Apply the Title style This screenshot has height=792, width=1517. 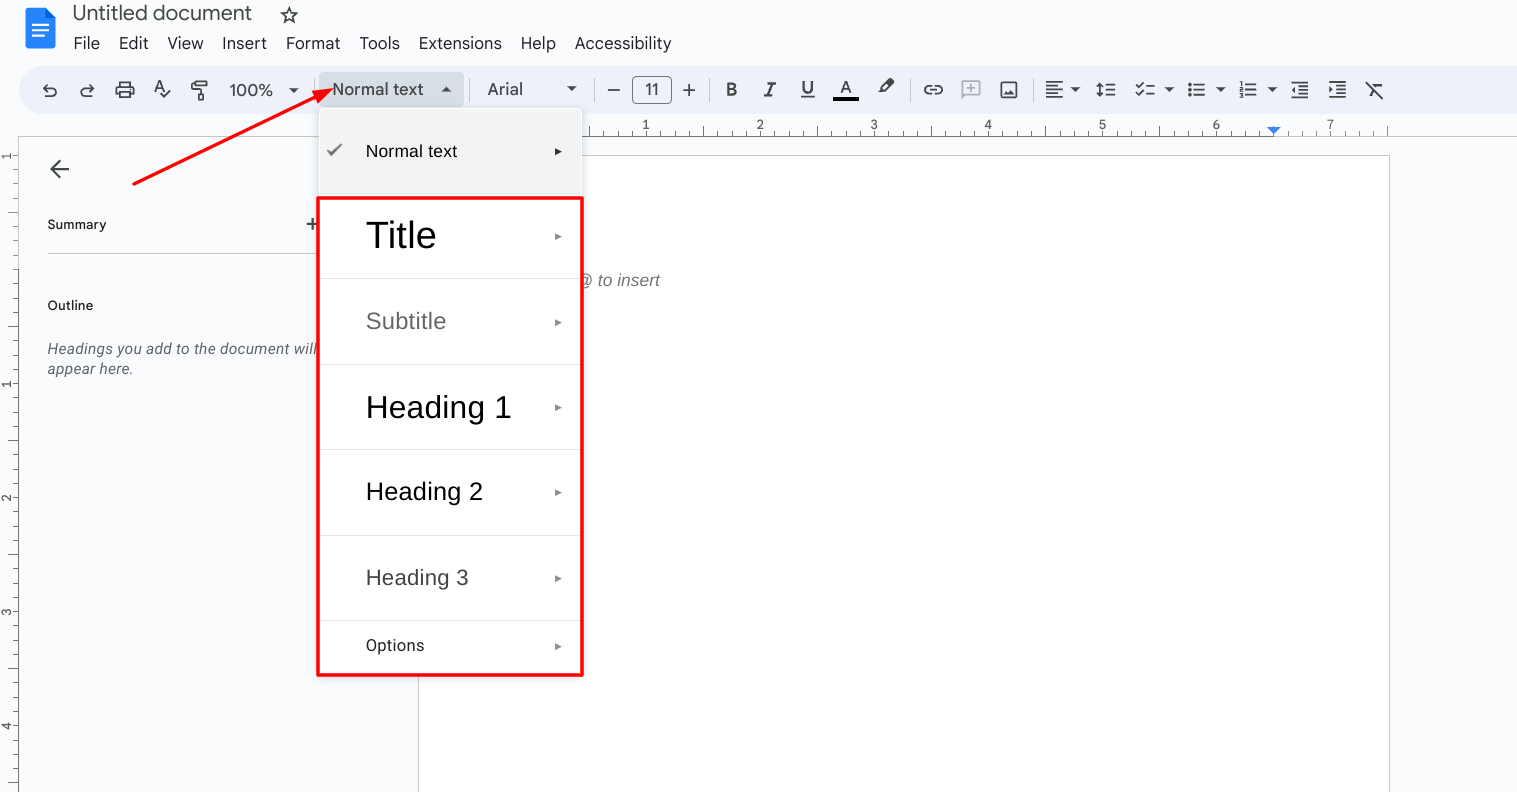coord(450,236)
